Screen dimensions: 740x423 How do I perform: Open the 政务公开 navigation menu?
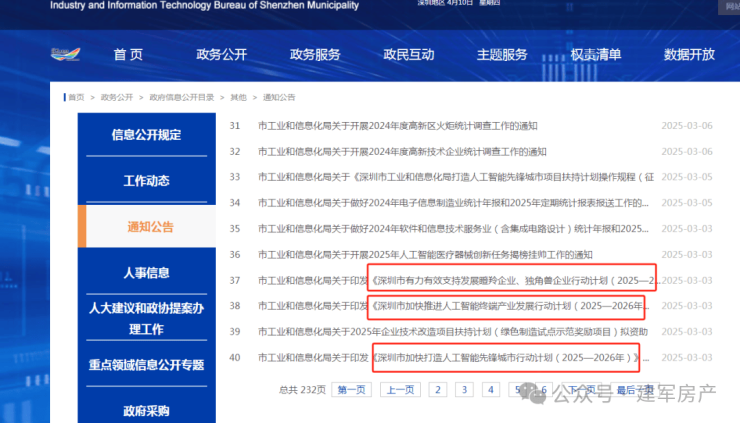221,55
